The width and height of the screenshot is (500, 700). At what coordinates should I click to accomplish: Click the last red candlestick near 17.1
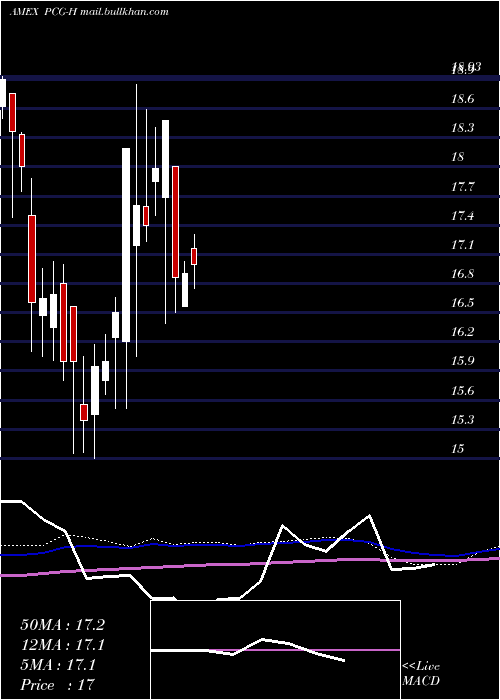(194, 257)
